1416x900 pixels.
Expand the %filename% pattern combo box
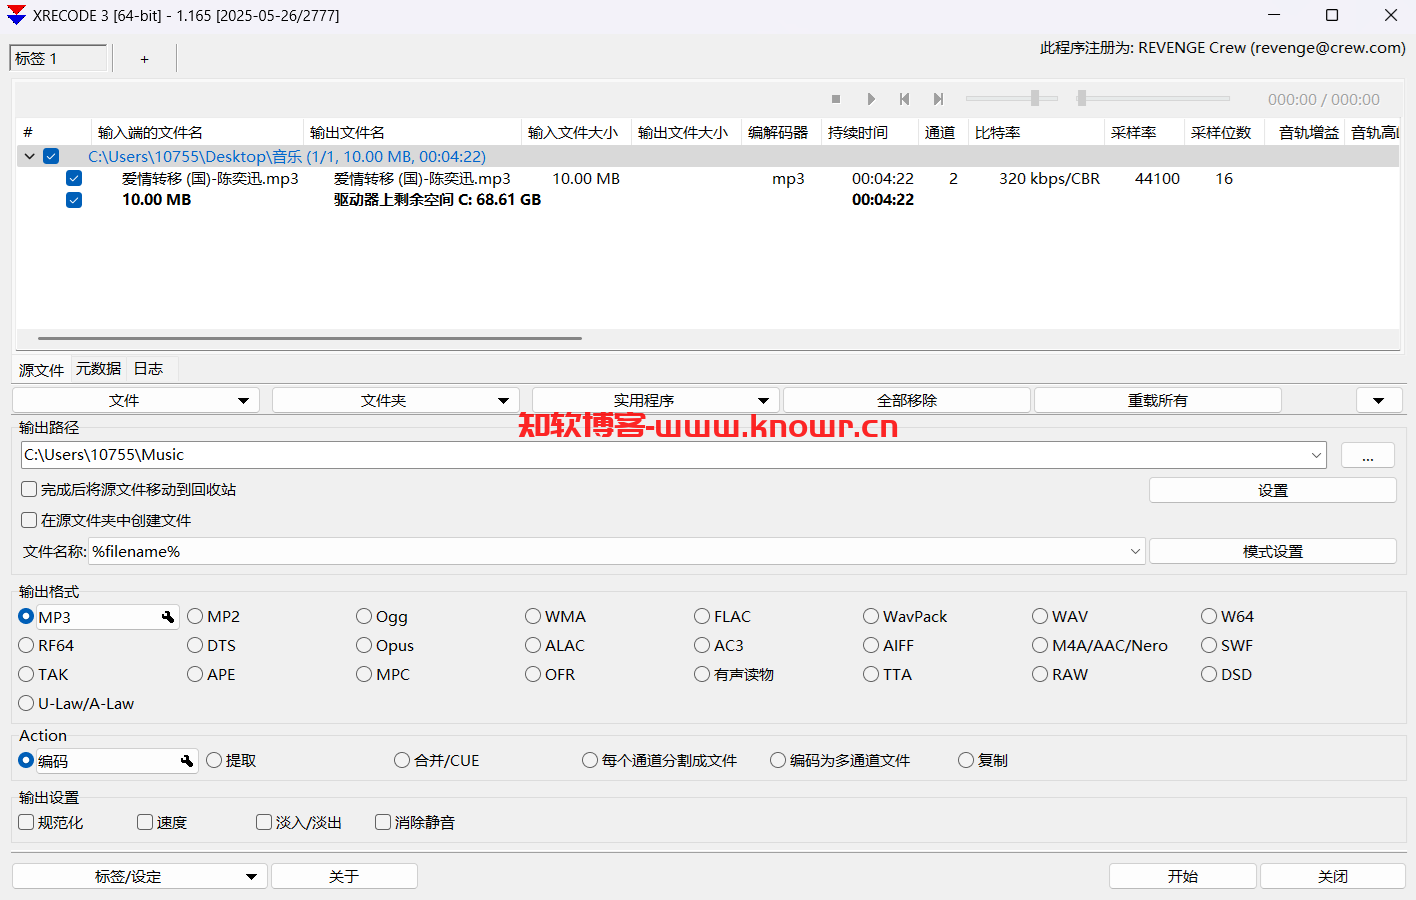(1135, 551)
